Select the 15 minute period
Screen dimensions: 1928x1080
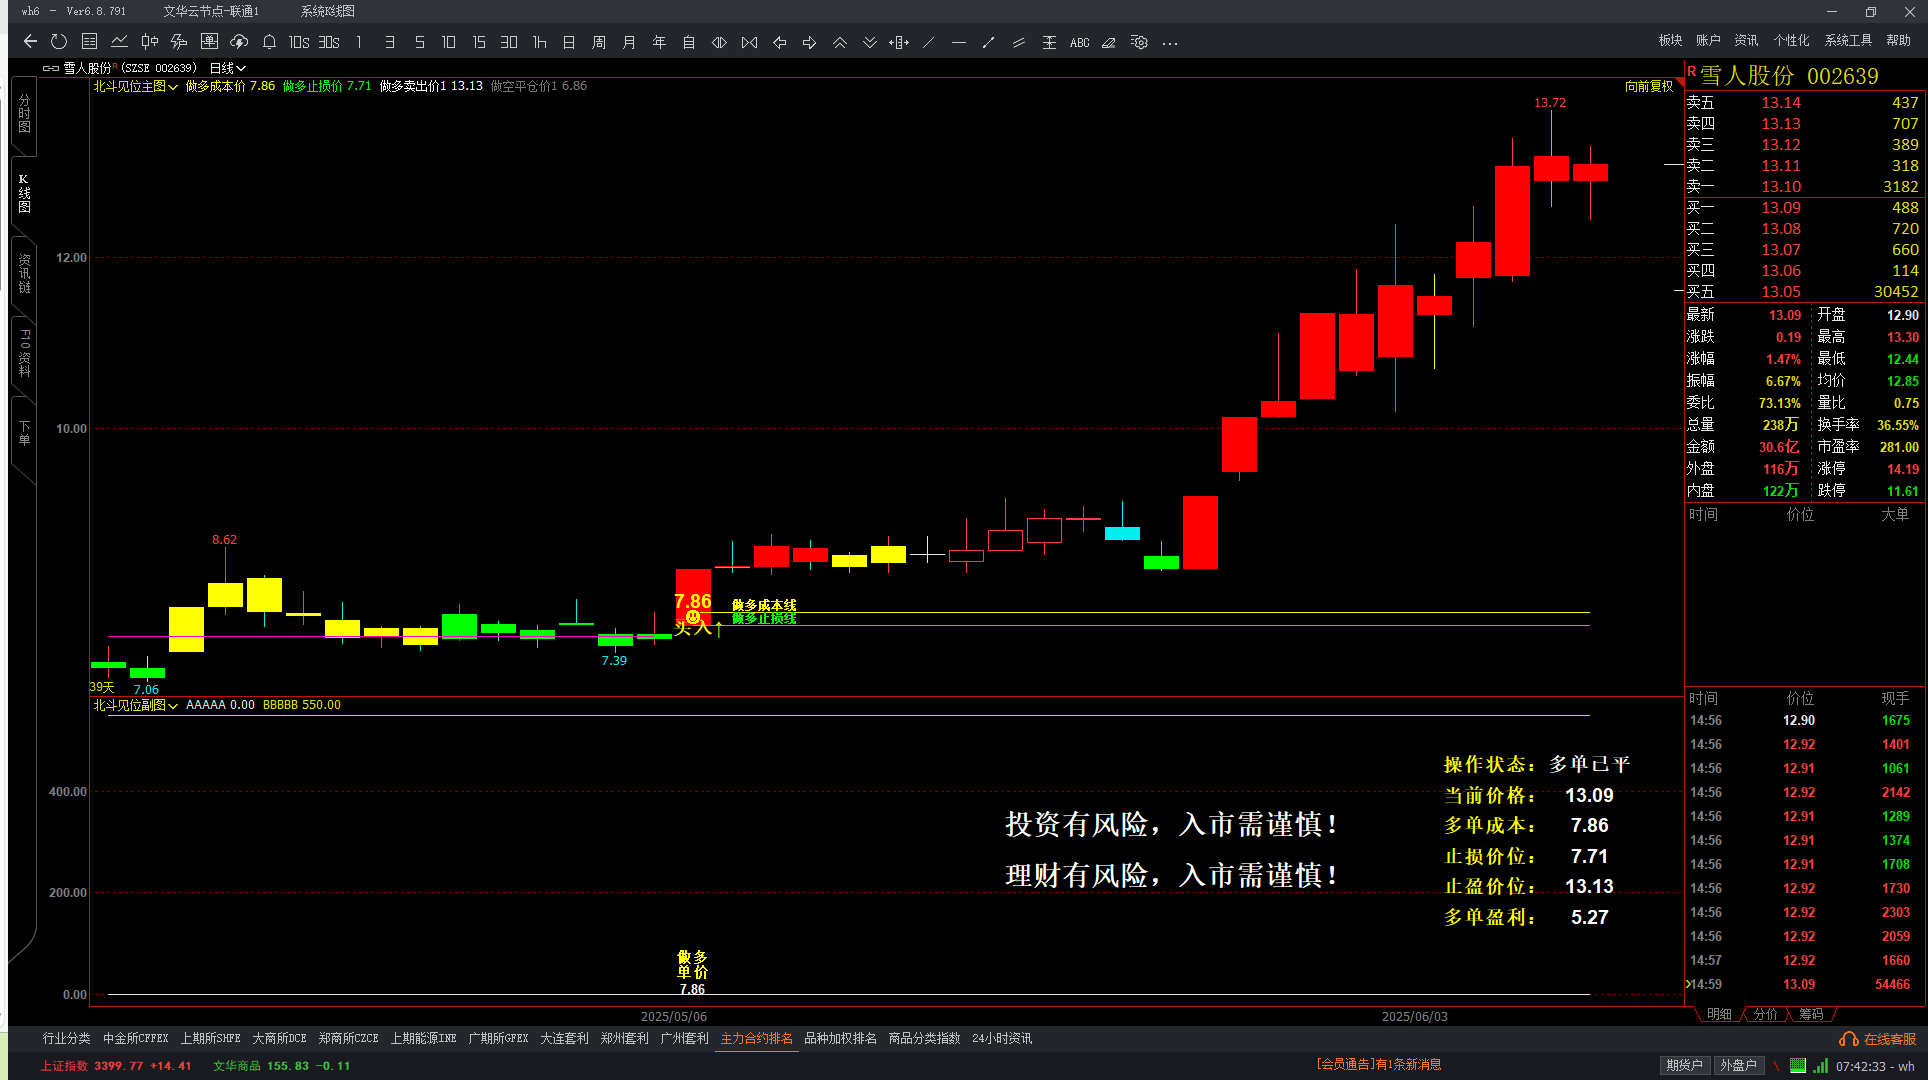pos(479,42)
